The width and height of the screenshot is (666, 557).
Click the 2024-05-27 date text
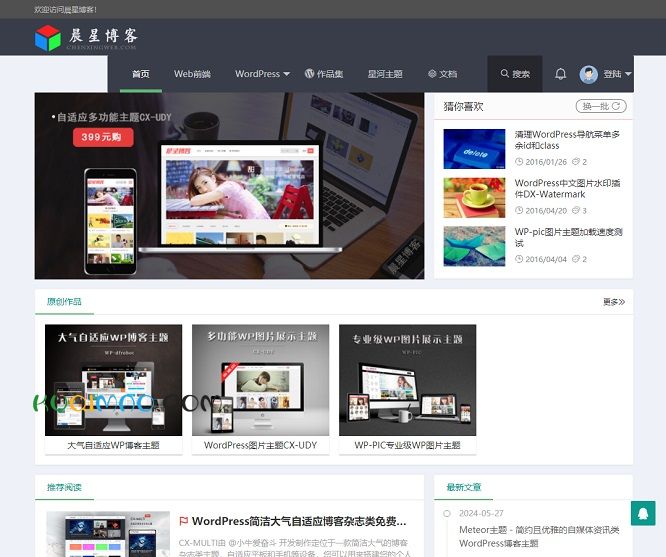pyautogui.click(x=481, y=513)
